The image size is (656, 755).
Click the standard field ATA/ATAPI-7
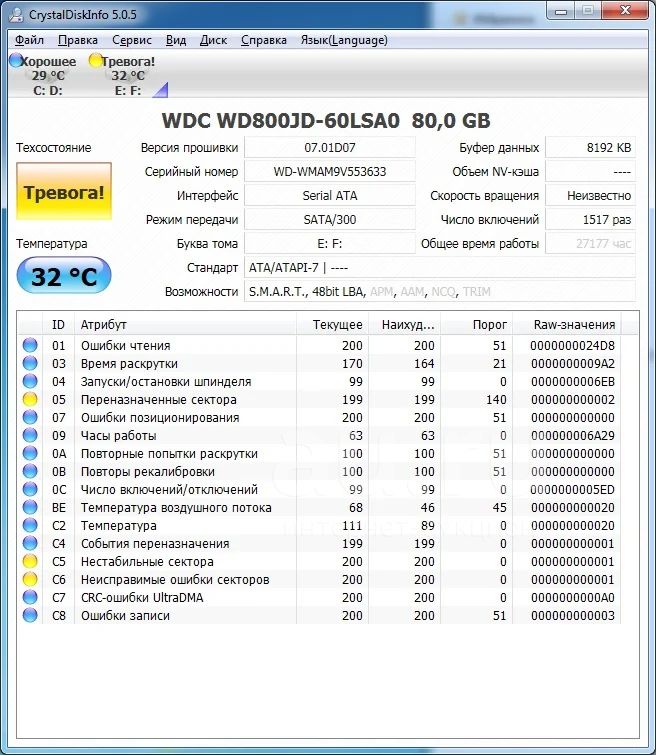(x=440, y=268)
